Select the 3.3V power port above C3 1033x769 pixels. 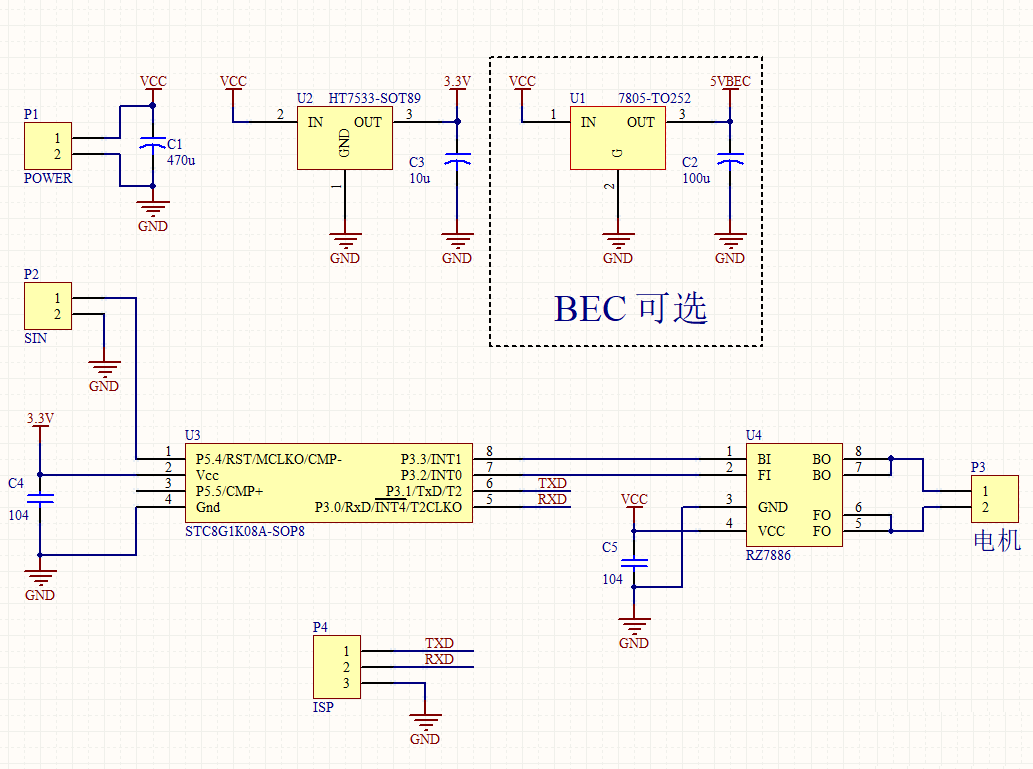[x=457, y=82]
